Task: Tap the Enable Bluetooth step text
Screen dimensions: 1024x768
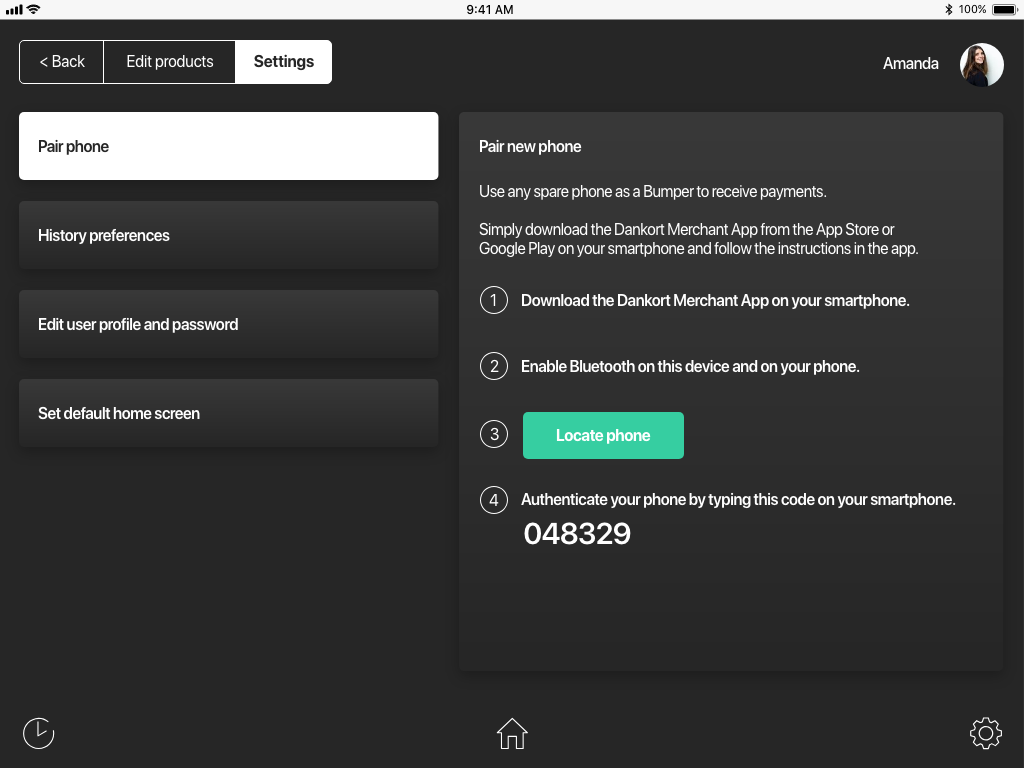Action: click(690, 366)
